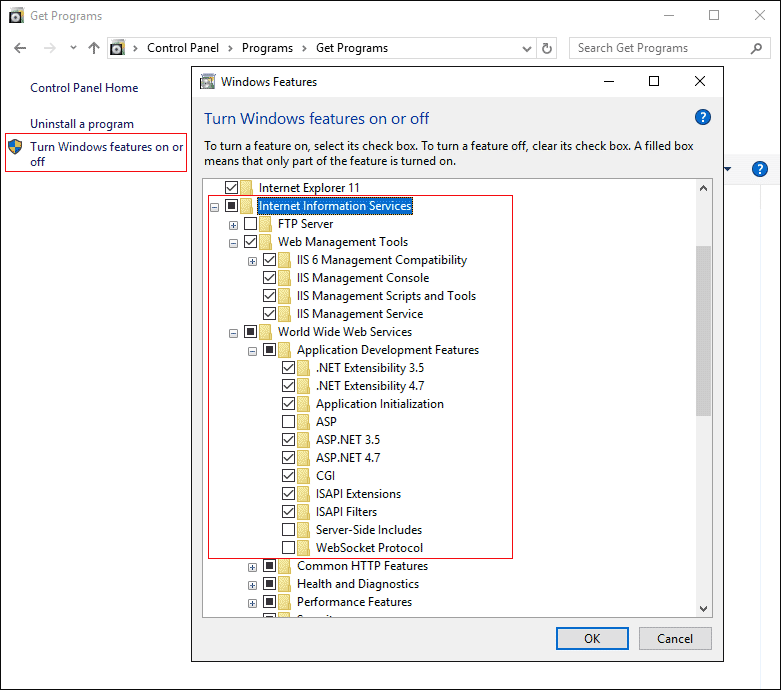Uncheck ASP.NET 3.5
The height and width of the screenshot is (690, 781).
(x=288, y=439)
